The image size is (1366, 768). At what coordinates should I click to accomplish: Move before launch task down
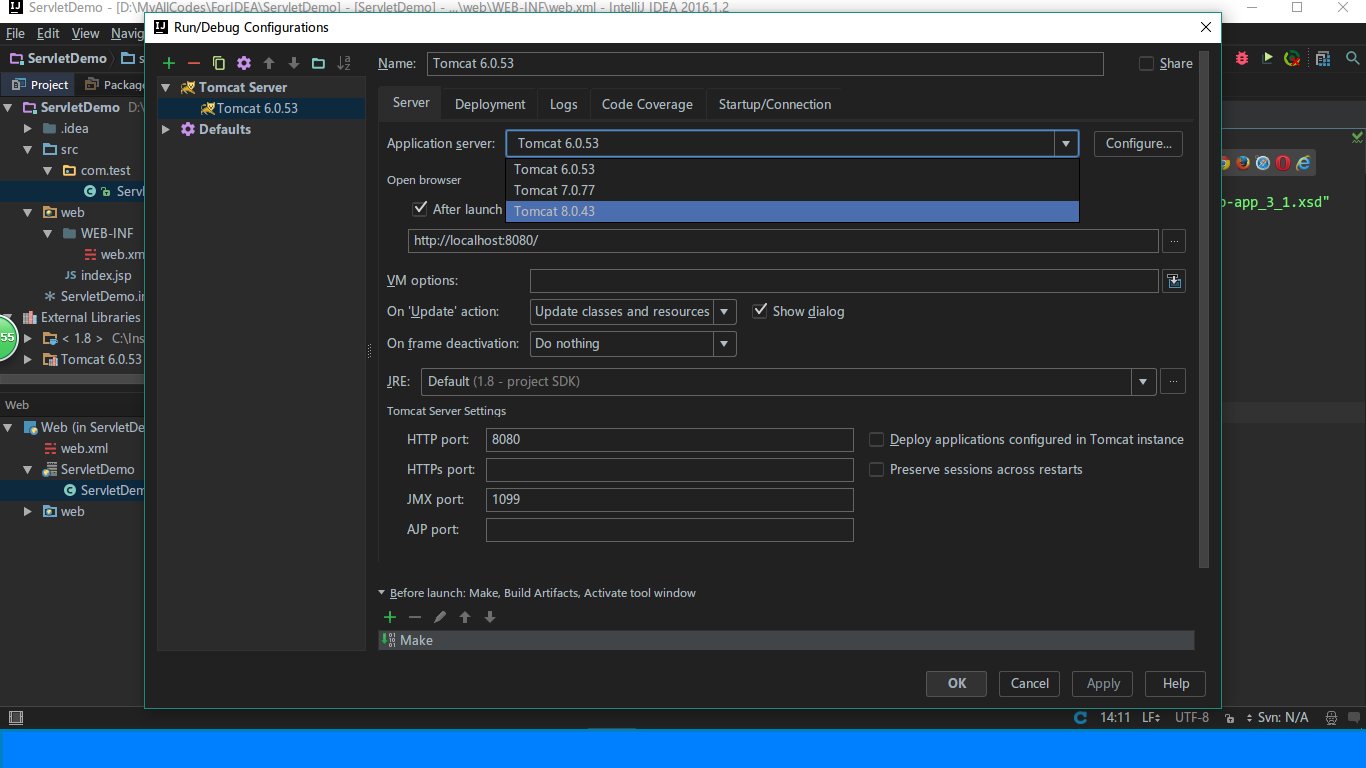[x=490, y=617]
